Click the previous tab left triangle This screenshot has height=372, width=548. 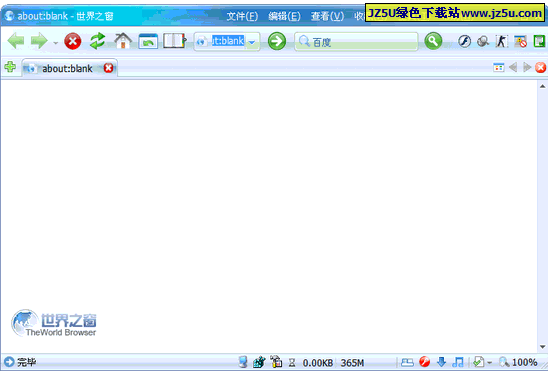(513, 67)
